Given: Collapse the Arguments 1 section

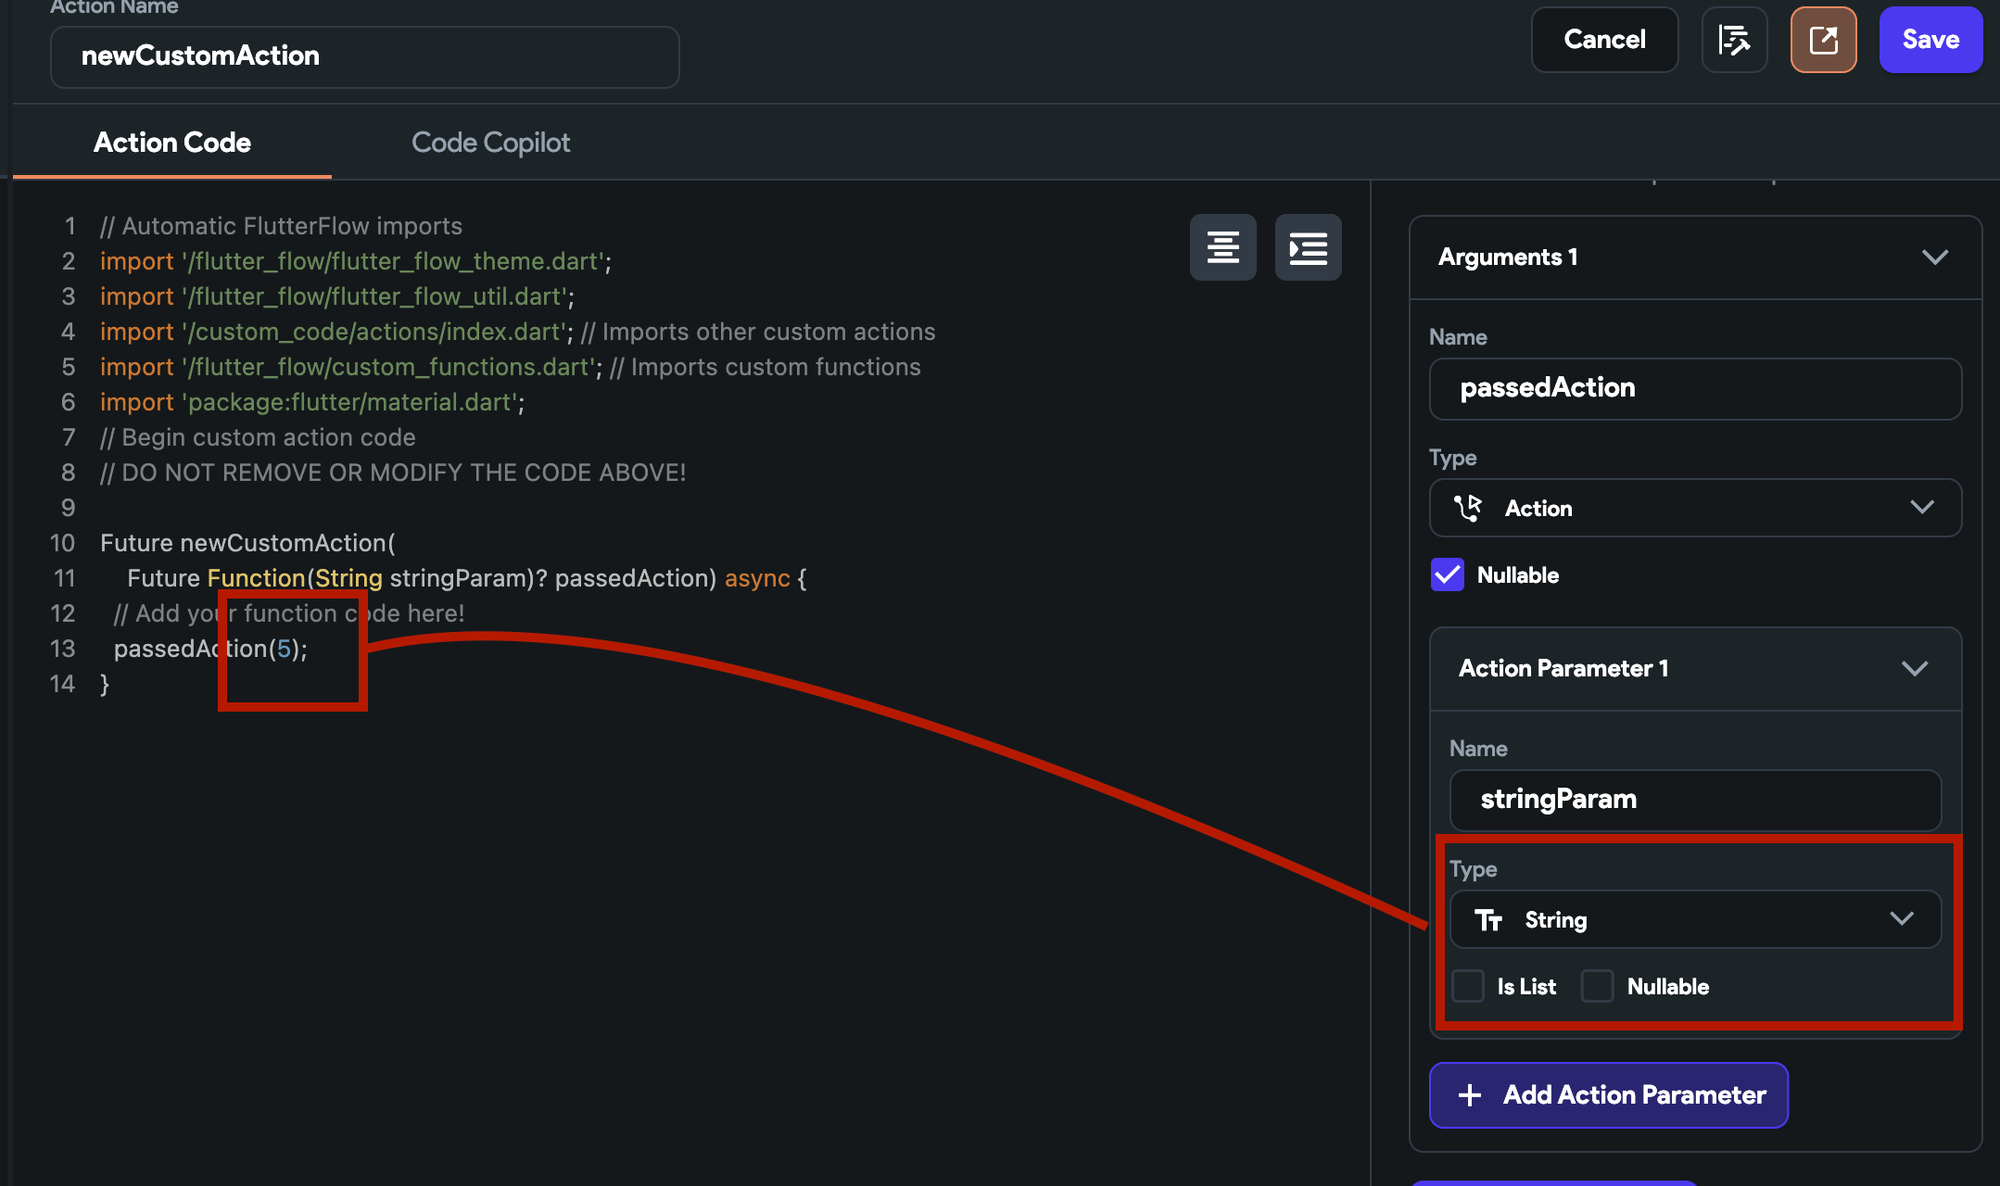Looking at the screenshot, I should pyautogui.click(x=1935, y=257).
